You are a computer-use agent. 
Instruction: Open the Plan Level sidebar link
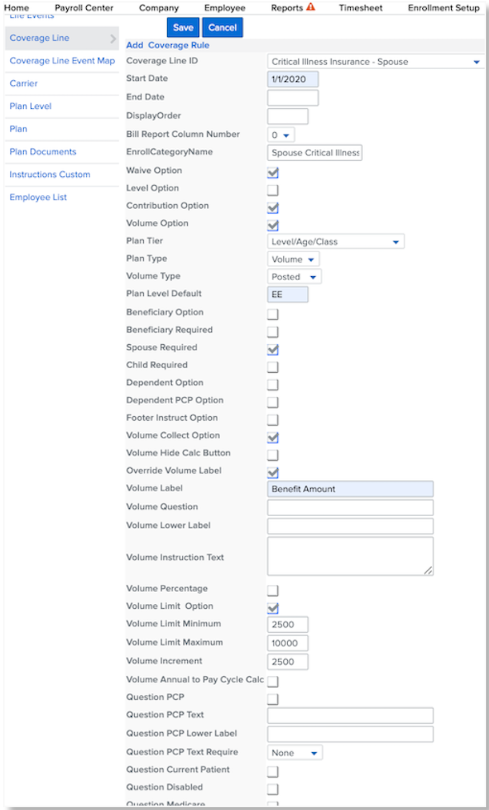pos(30,106)
